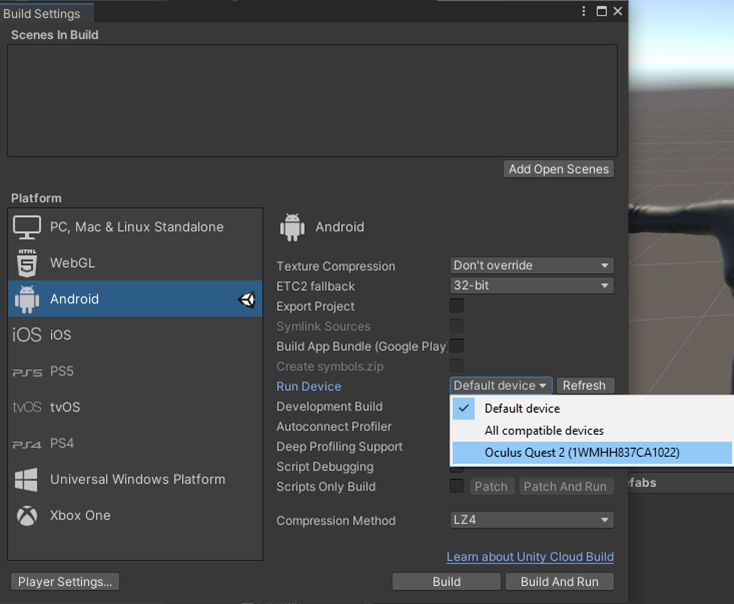Select the Universal Windows Platform logo
Viewport: 734px width, 604px height.
pyautogui.click(x=26, y=479)
